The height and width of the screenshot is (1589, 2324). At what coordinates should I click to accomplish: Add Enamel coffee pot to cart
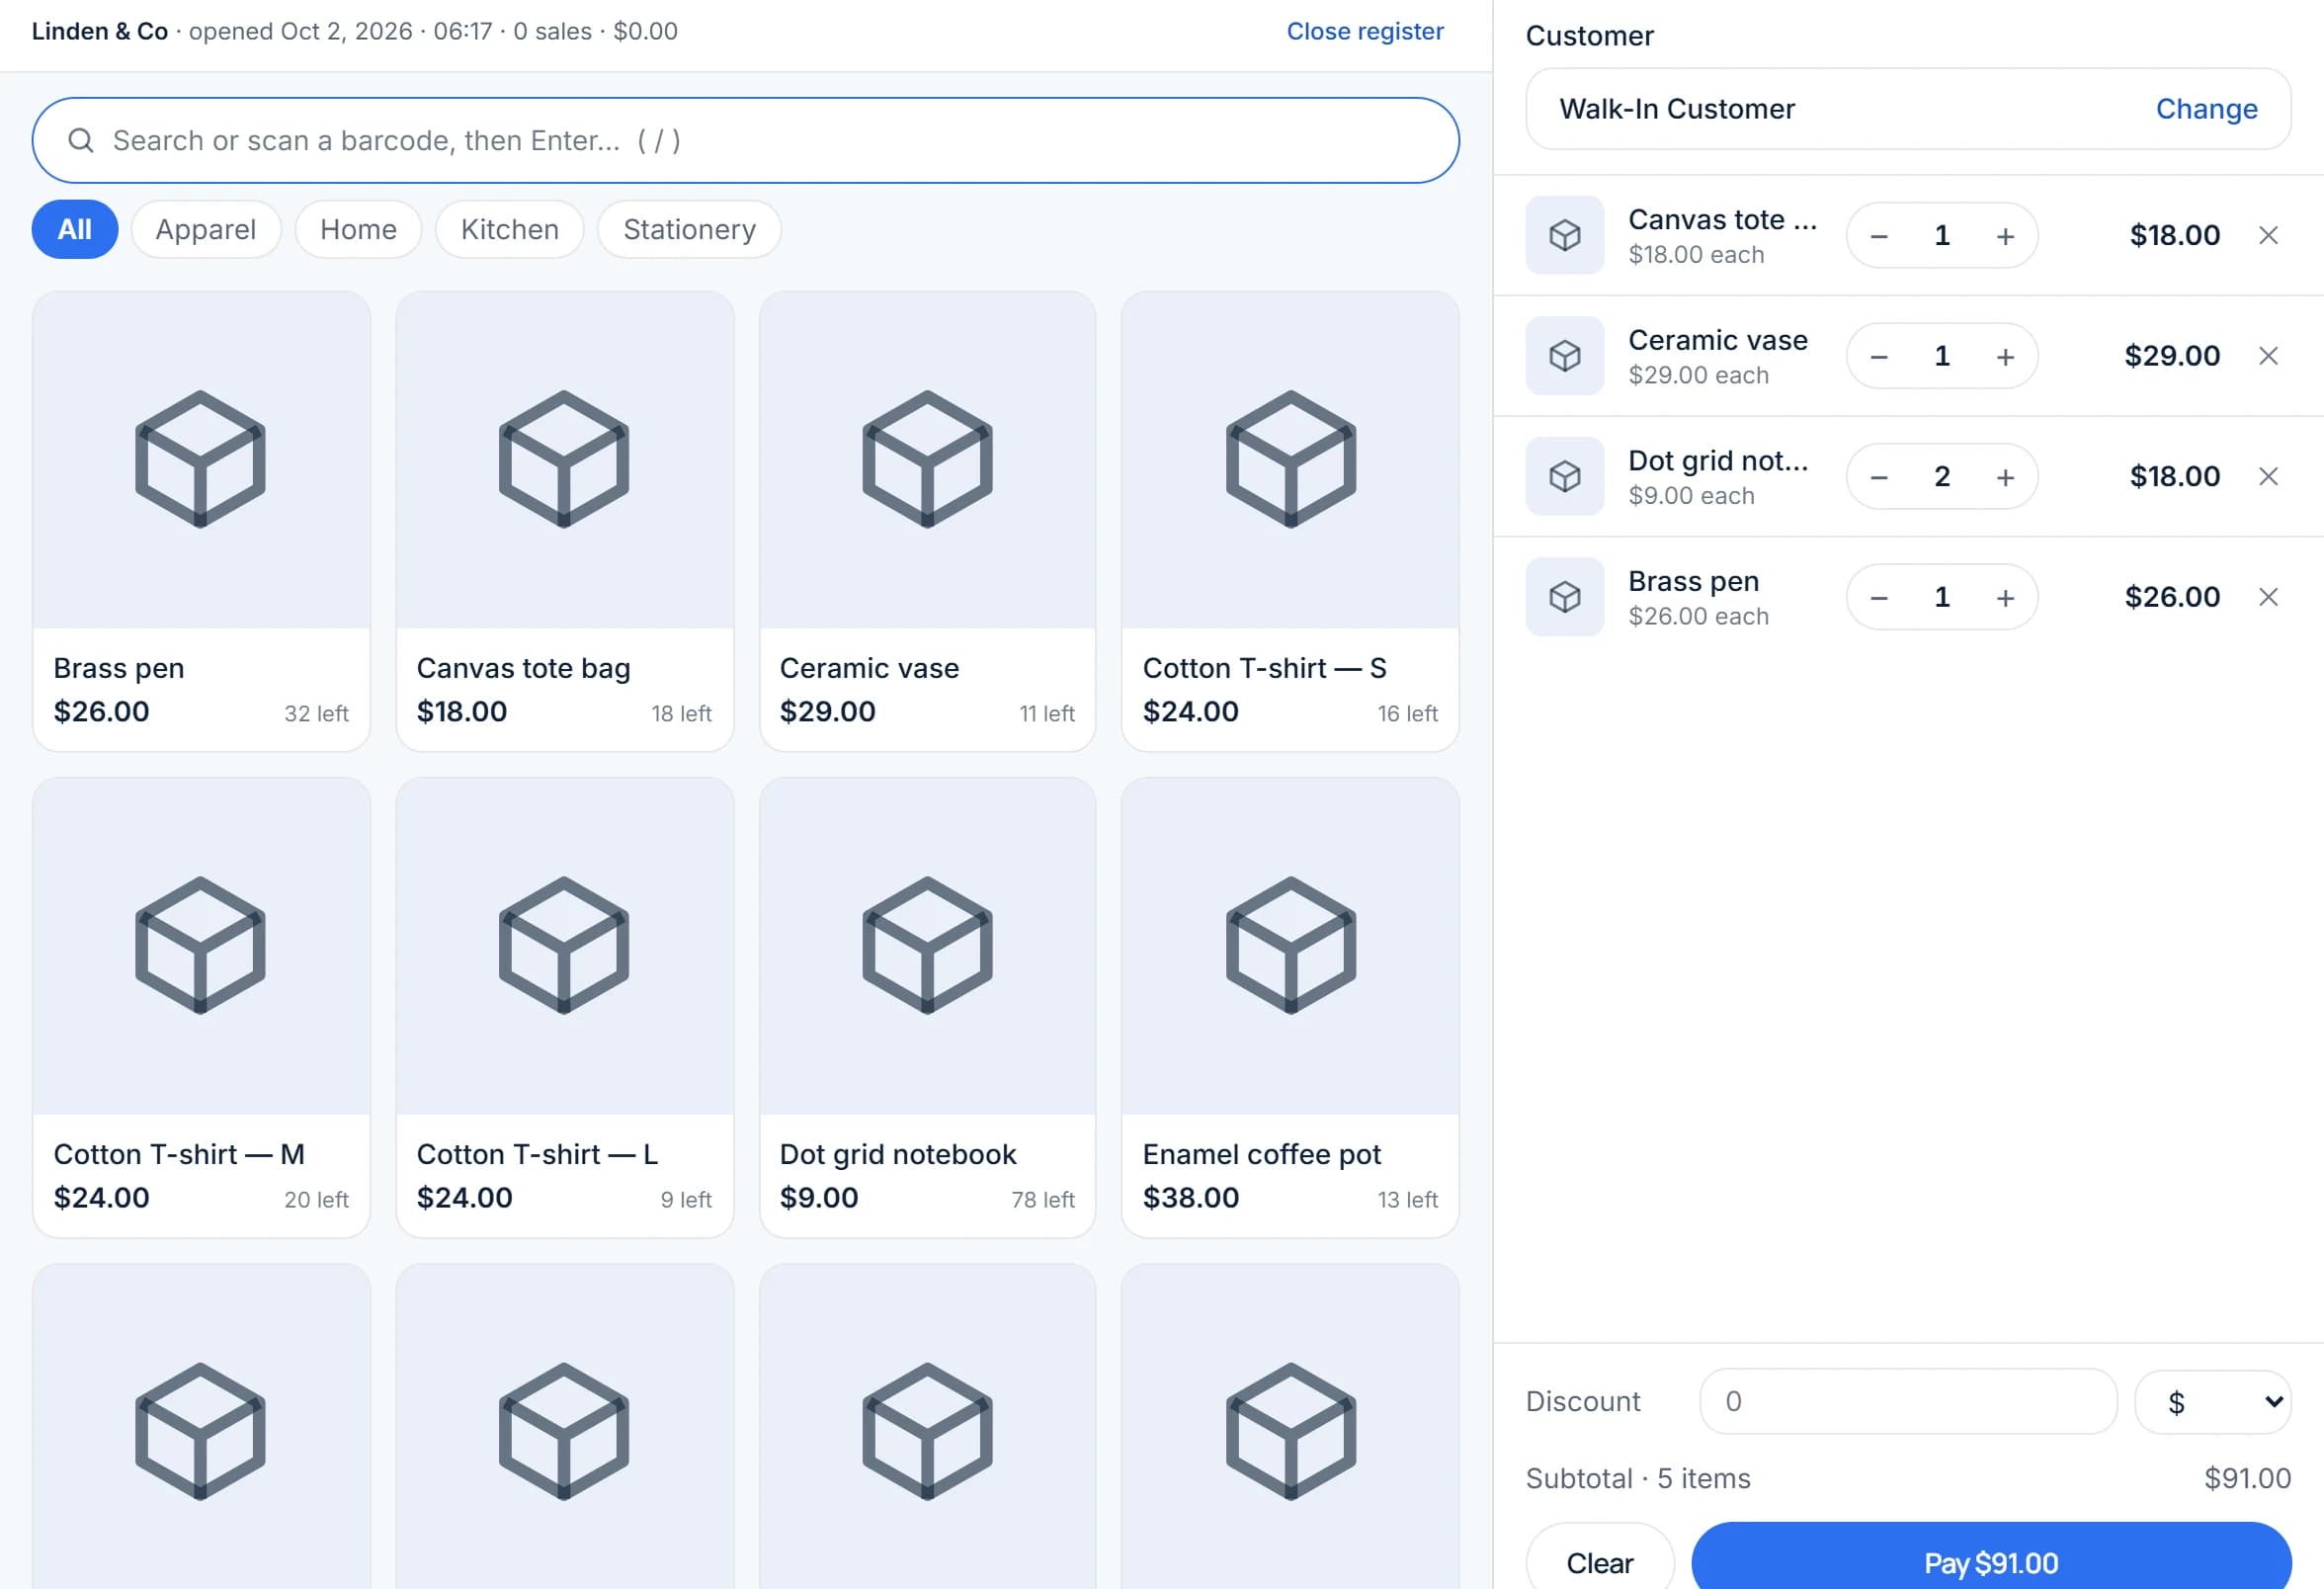click(1290, 1008)
